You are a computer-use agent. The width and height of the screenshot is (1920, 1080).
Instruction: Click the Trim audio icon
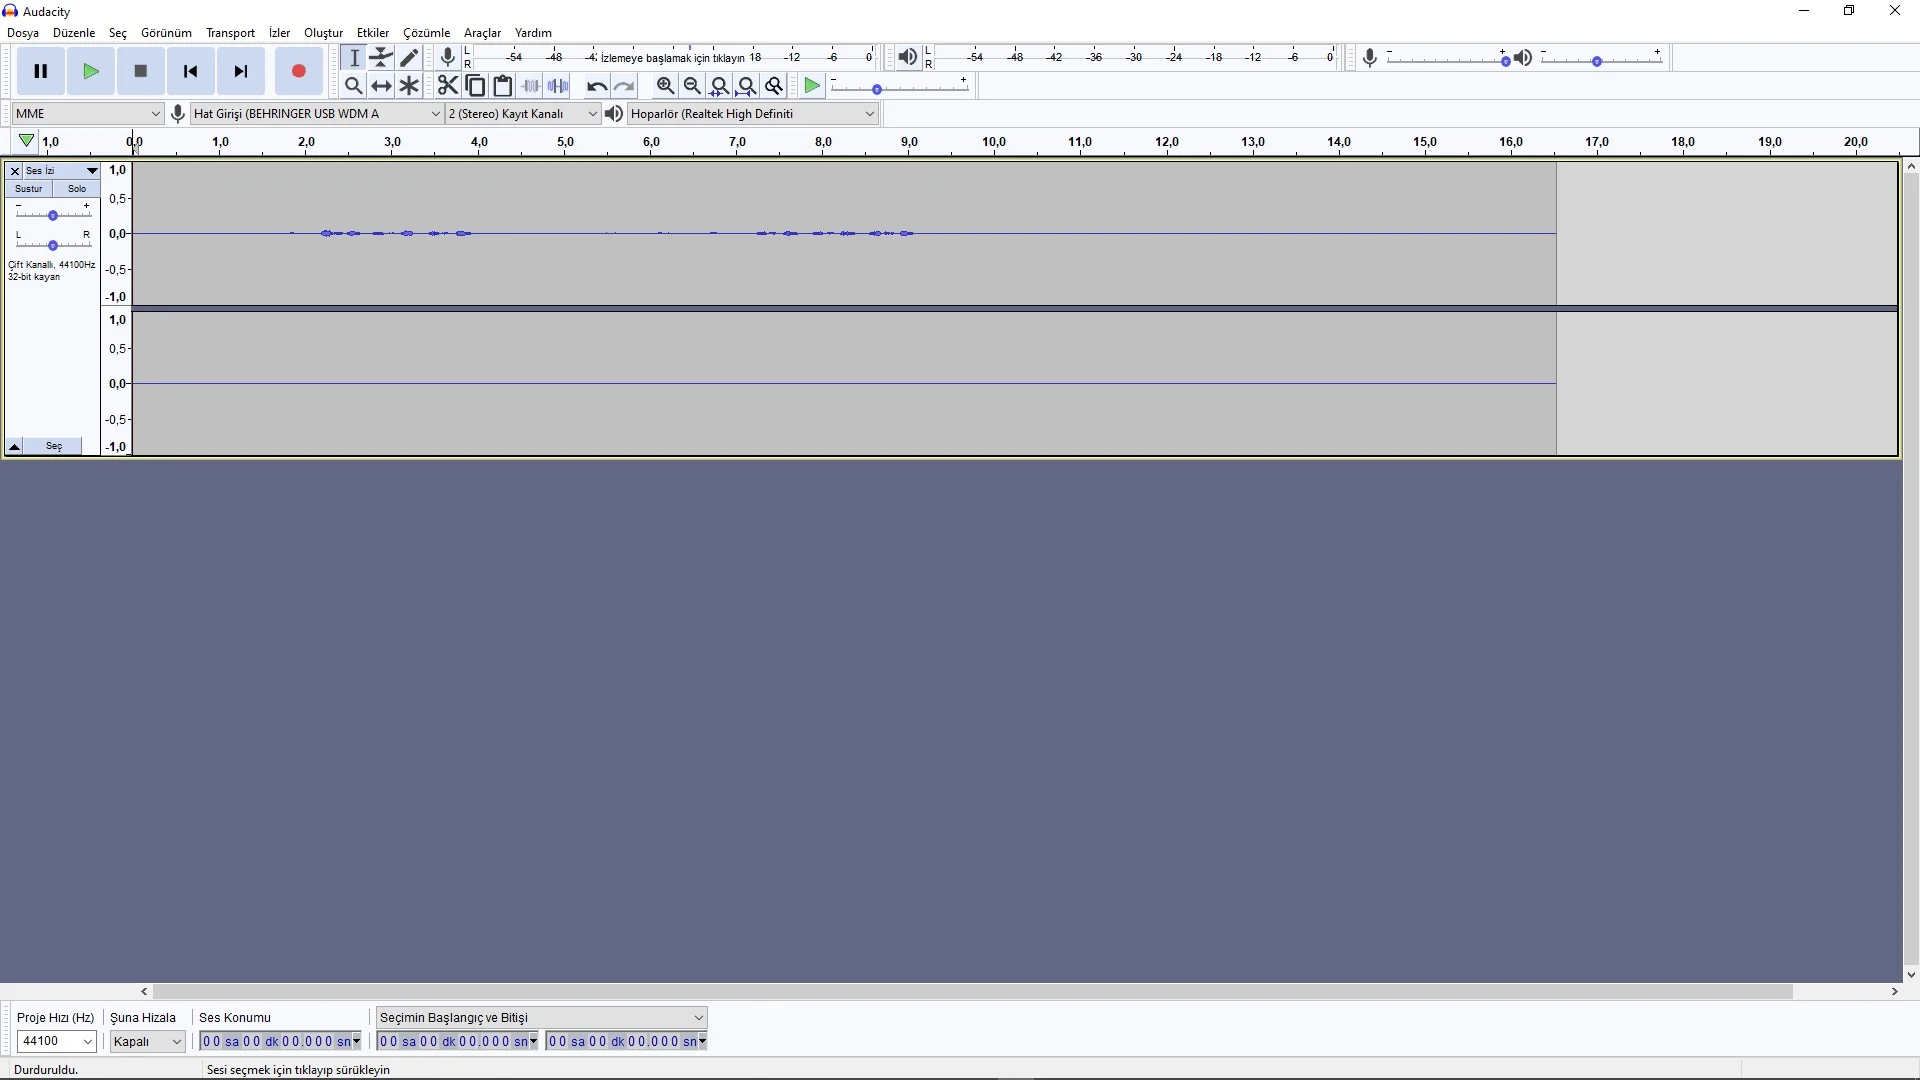[x=531, y=86]
